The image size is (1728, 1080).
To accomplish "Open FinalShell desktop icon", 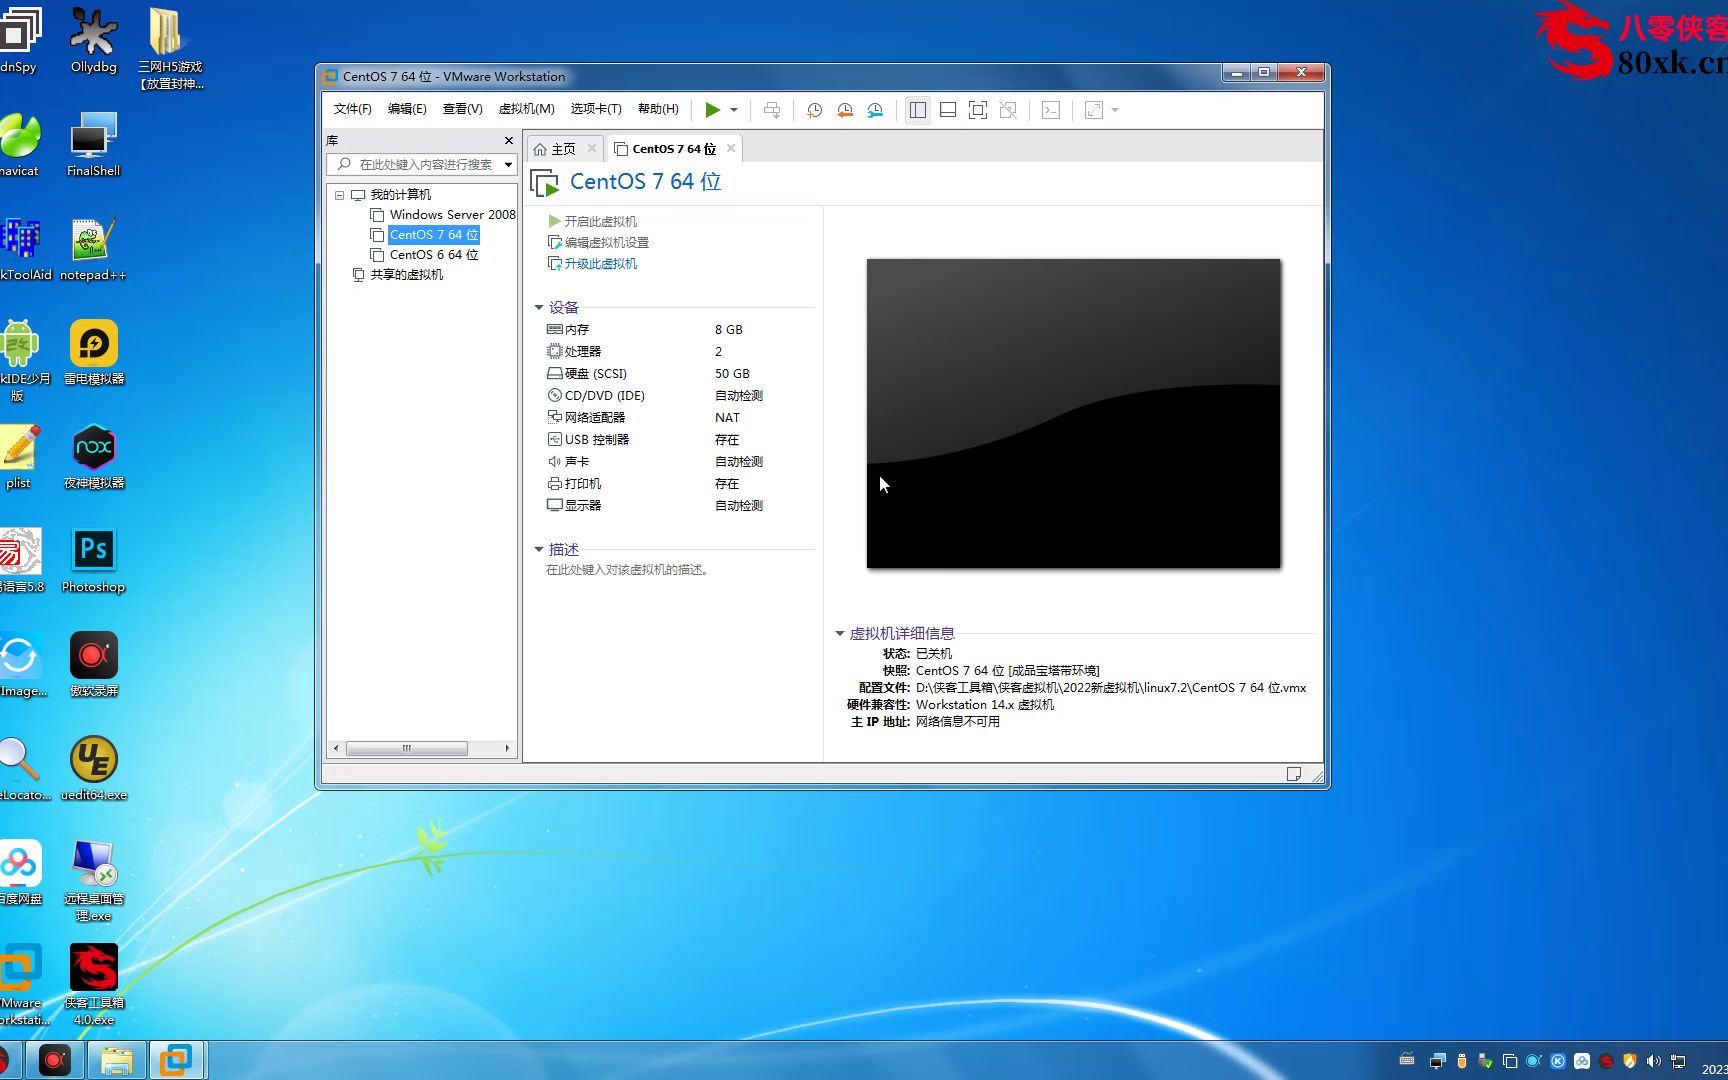I will 93,145.
